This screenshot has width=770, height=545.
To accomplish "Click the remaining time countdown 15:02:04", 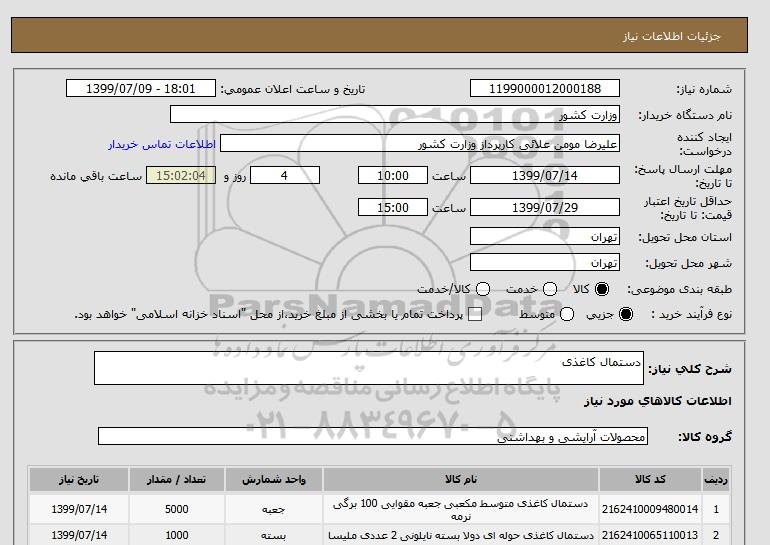I will pos(181,175).
